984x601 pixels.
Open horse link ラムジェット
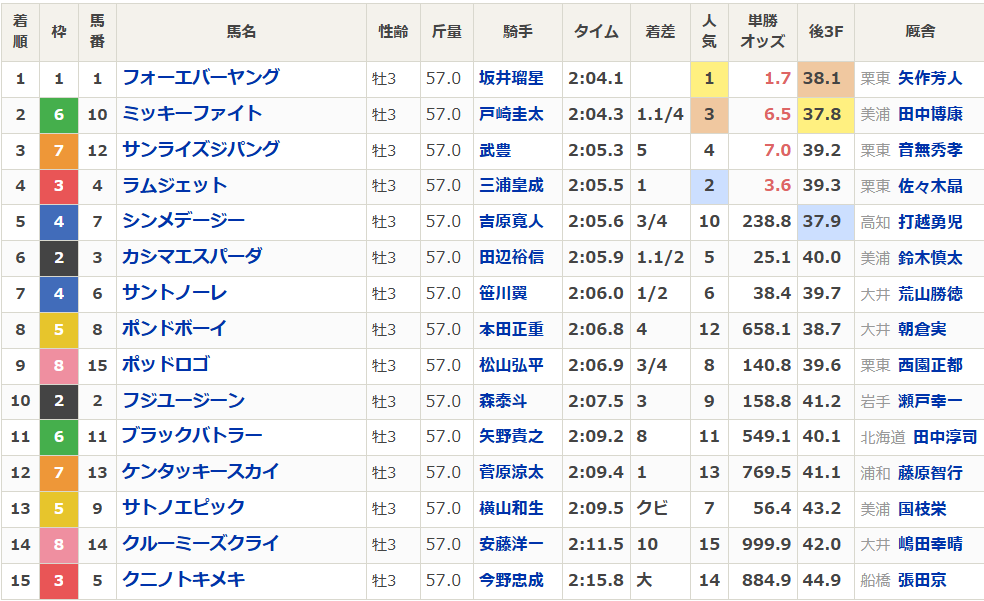pos(174,185)
